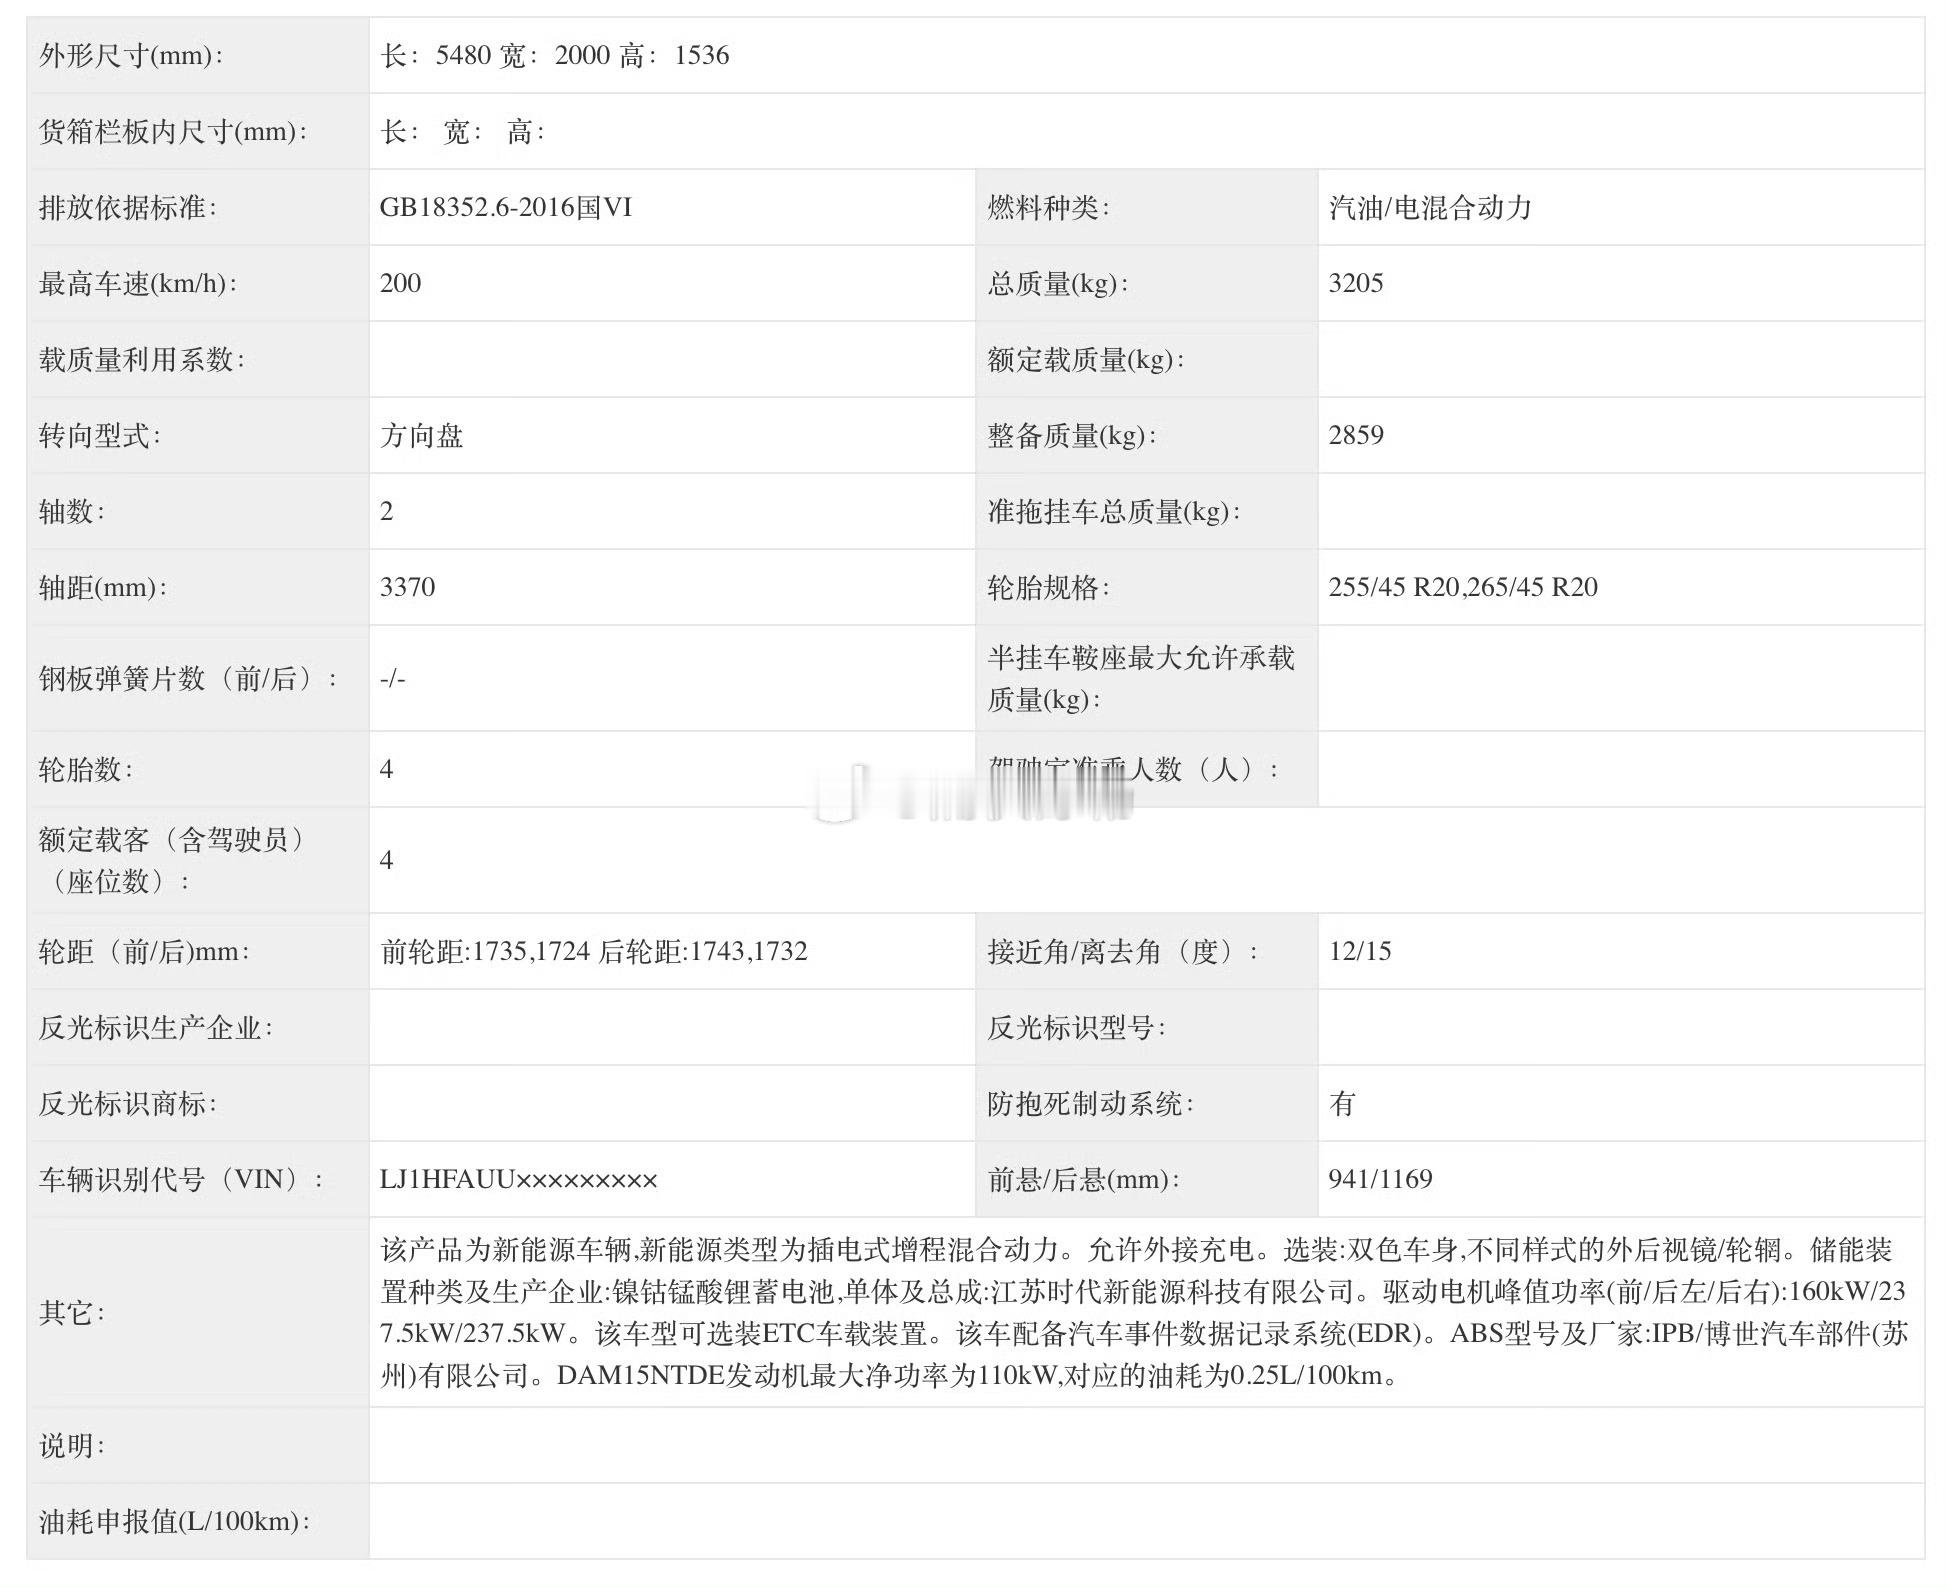This screenshot has height=1588, width=1946.
Task: Click the 最高车速(km/h) label
Action: pos(138,283)
